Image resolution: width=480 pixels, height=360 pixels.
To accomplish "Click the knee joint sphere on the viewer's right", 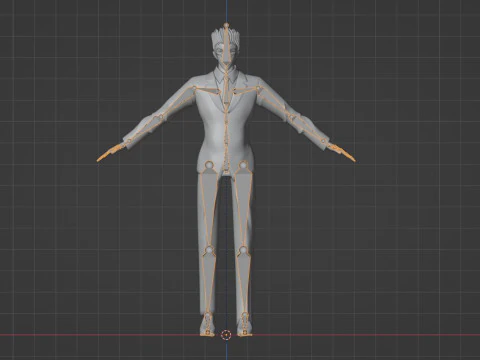I will (243, 249).
